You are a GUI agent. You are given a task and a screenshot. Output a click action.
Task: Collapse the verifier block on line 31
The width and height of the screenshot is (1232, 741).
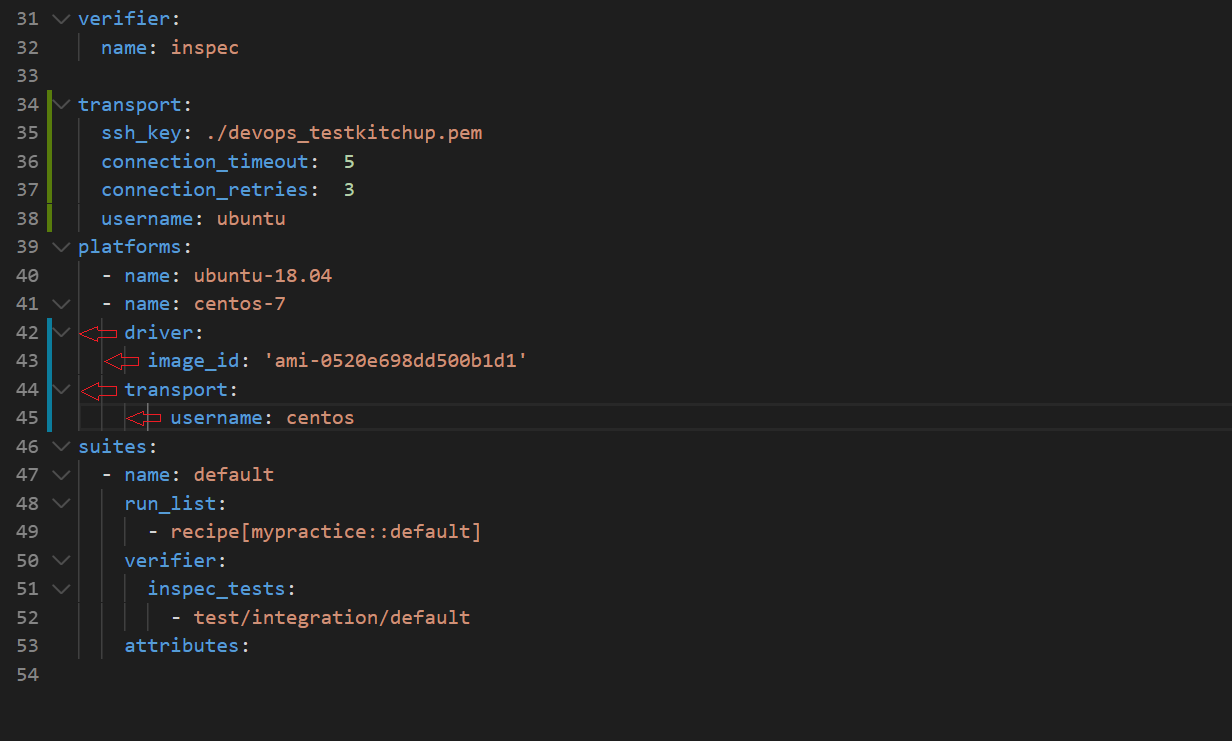click(60, 18)
